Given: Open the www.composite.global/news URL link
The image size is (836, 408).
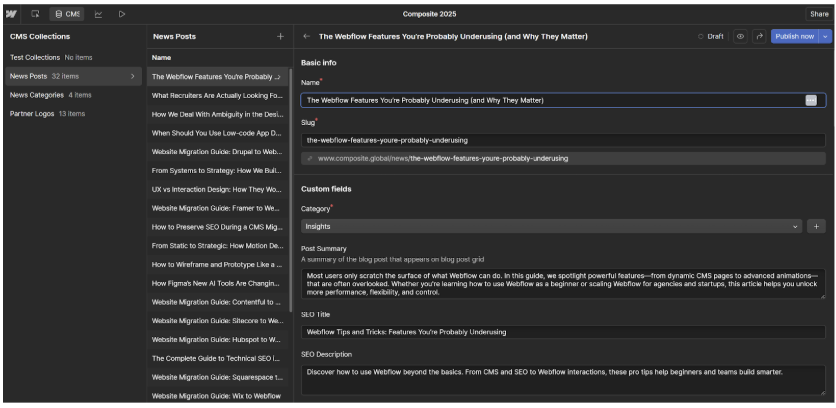Looking at the screenshot, I should [x=443, y=158].
